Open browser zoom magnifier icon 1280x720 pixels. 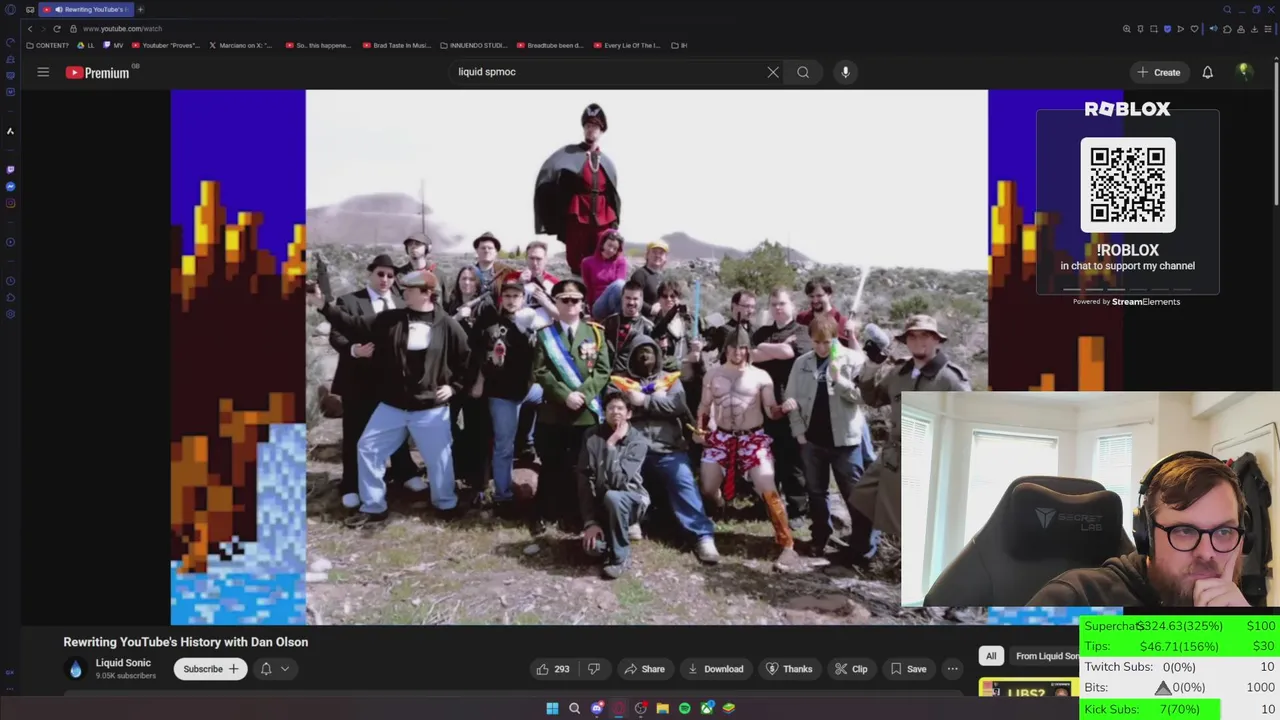tap(1127, 29)
